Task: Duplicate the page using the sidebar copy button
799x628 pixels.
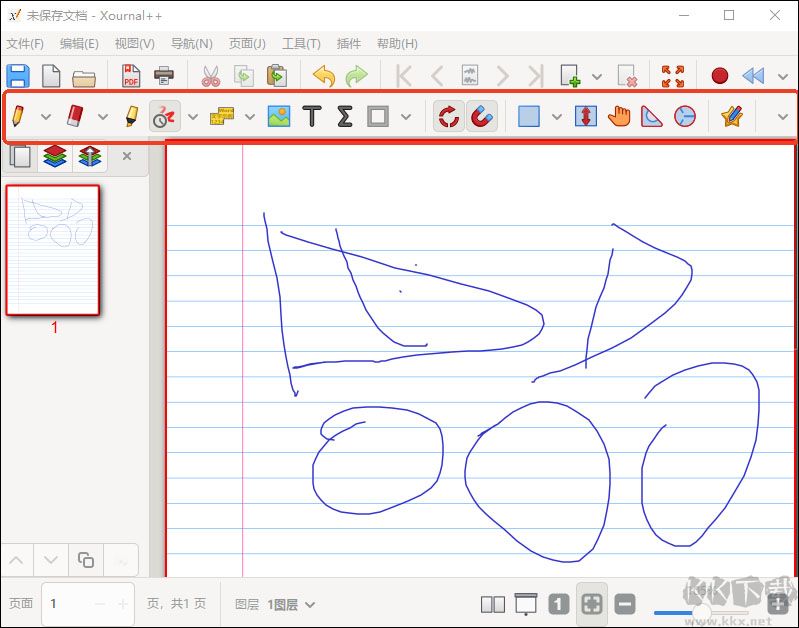Action: (86, 560)
